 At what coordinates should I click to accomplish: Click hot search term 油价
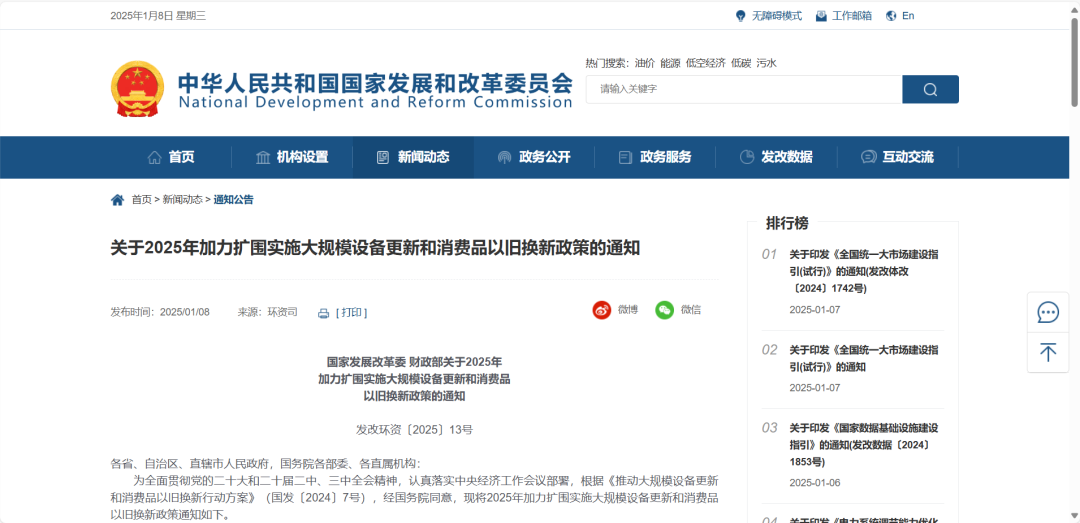[x=645, y=63]
